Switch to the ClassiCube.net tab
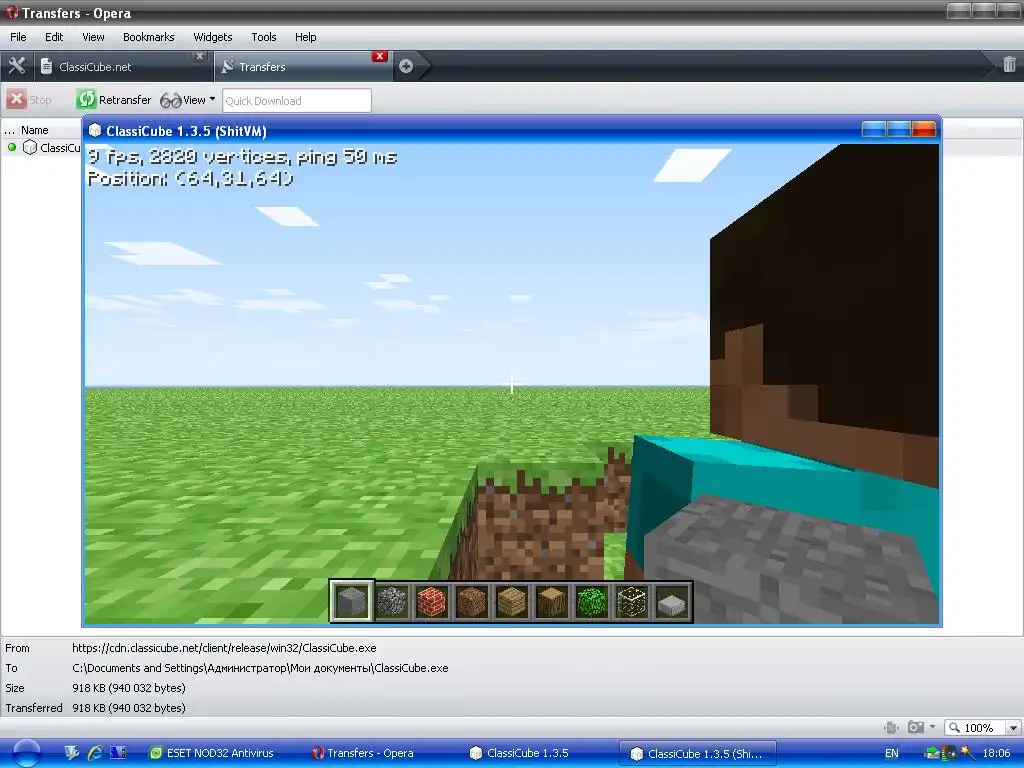Viewport: 1024px width, 768px height. click(x=124, y=66)
